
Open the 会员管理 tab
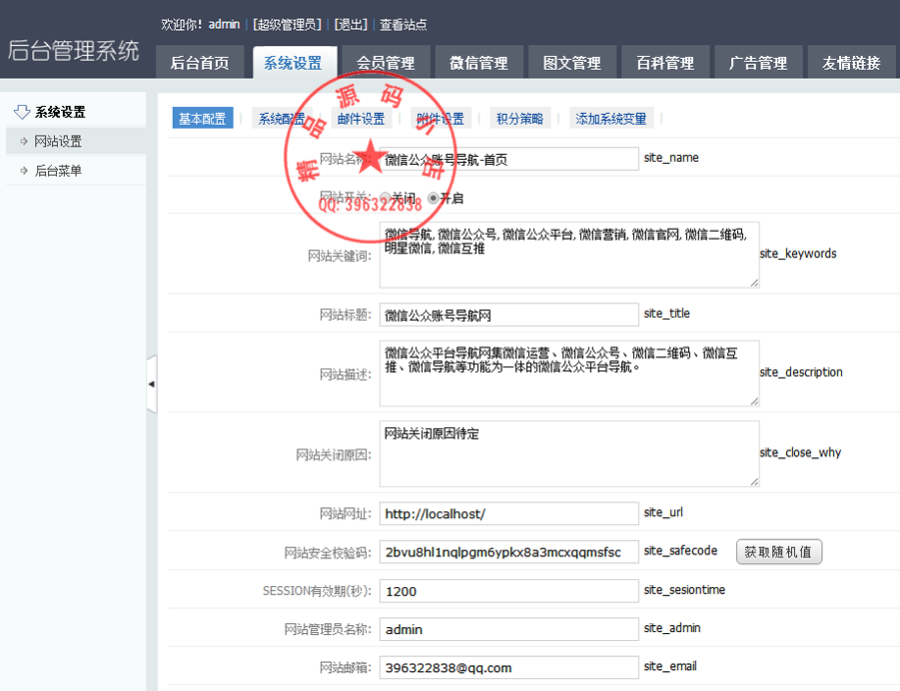tap(386, 62)
